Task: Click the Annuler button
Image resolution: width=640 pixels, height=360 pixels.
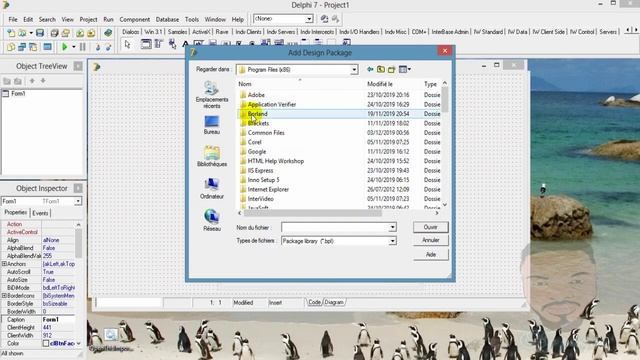Action: [430, 240]
